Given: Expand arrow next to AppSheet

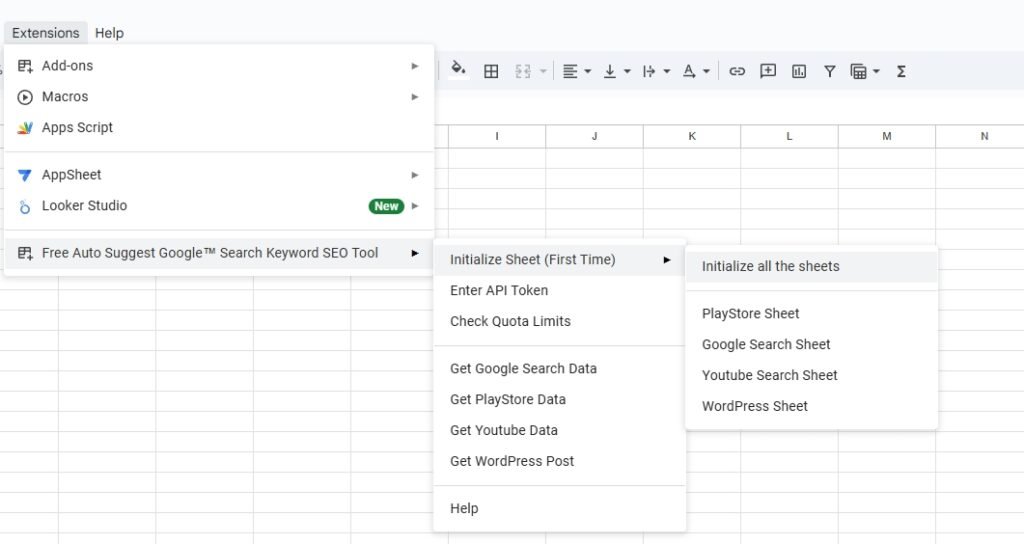Looking at the screenshot, I should coord(415,175).
